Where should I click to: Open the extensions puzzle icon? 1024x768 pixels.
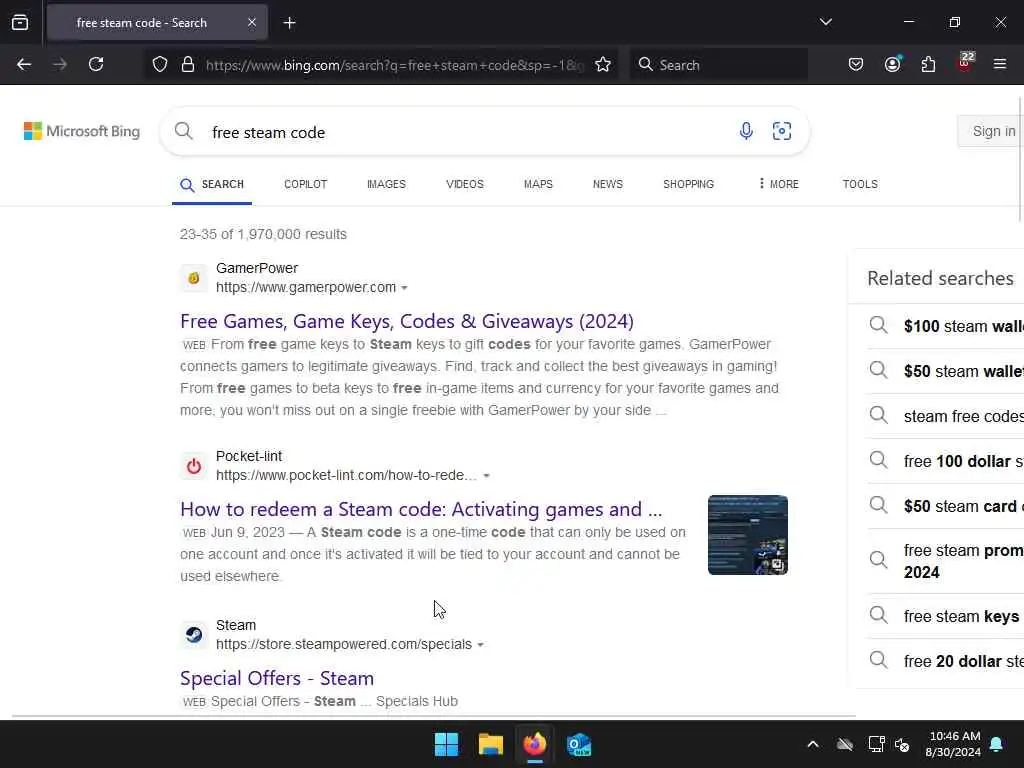point(928,65)
